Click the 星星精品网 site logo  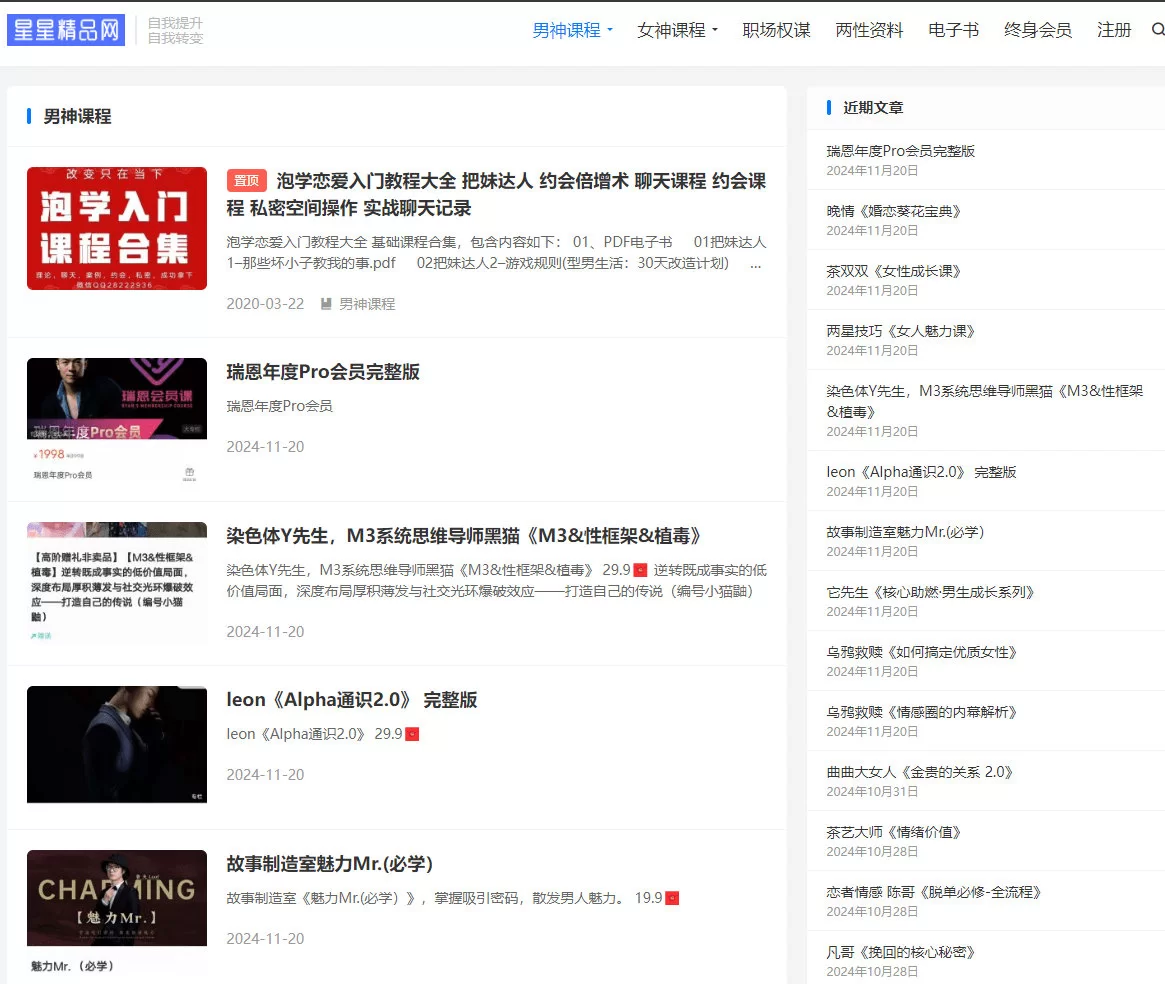coord(66,30)
